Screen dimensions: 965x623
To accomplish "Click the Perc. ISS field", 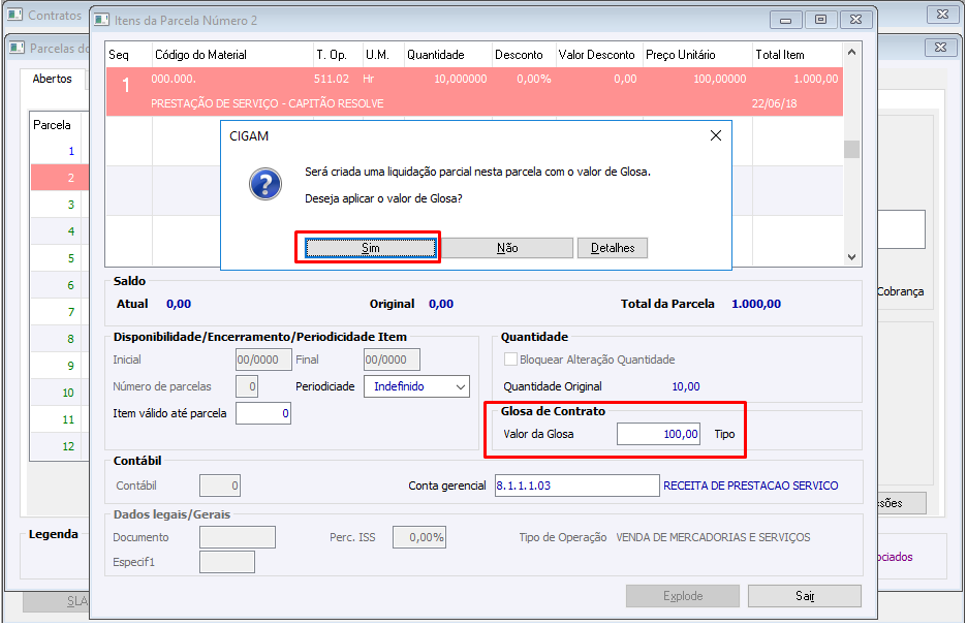I will click(x=419, y=537).
